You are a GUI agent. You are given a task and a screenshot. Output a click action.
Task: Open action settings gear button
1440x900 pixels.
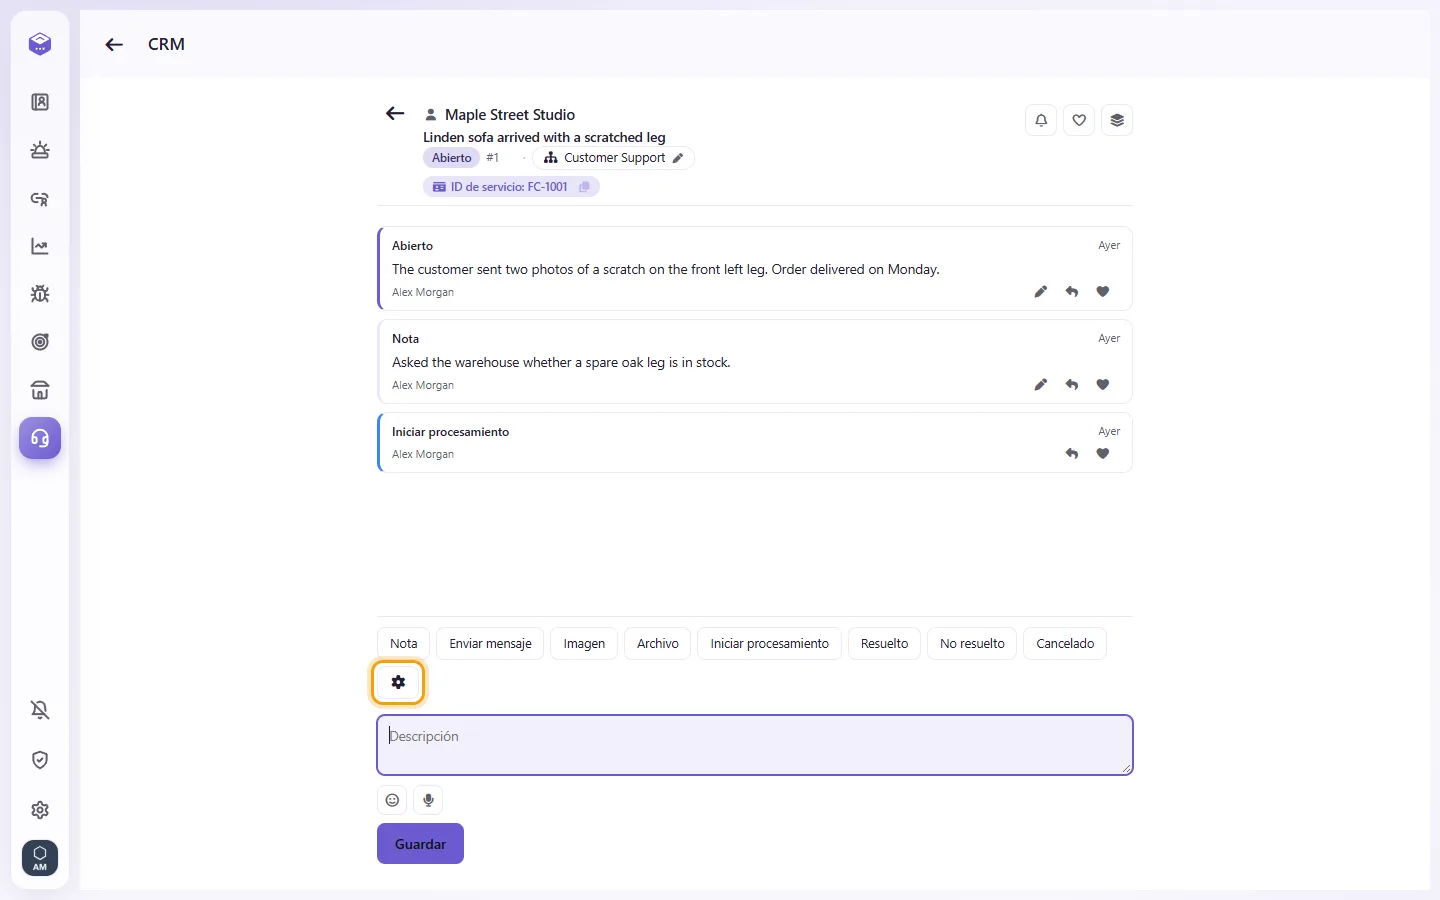coord(398,683)
